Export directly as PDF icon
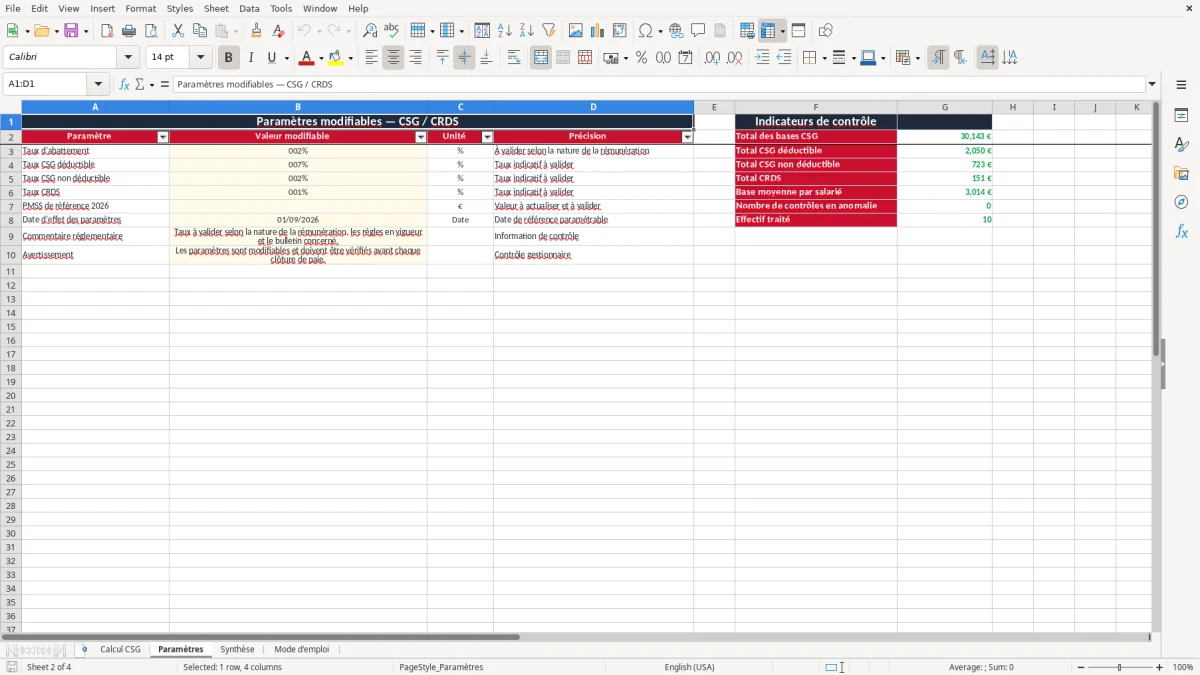1200x675 pixels. [x=107, y=31]
